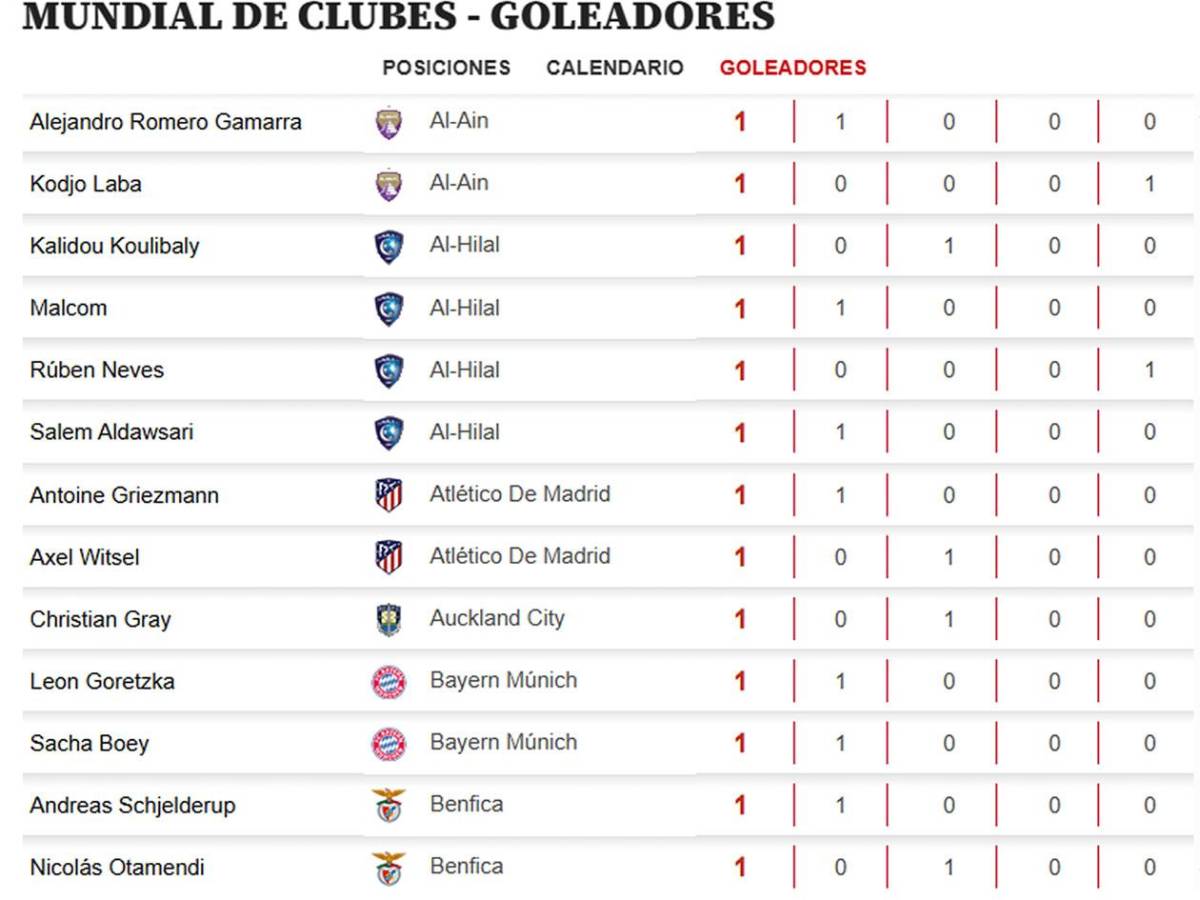The image size is (1200, 900).
Task: Select the Auckland City club badge
Action: (x=389, y=618)
